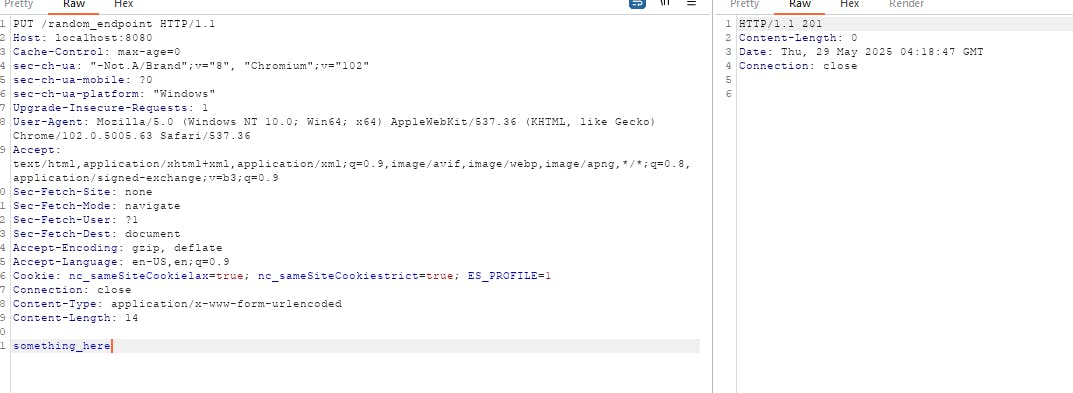Click the 'Content-Type: application/x-www-form-urlencoded' header
Image resolution: width=1073 pixels, height=393 pixels.
[177, 304]
